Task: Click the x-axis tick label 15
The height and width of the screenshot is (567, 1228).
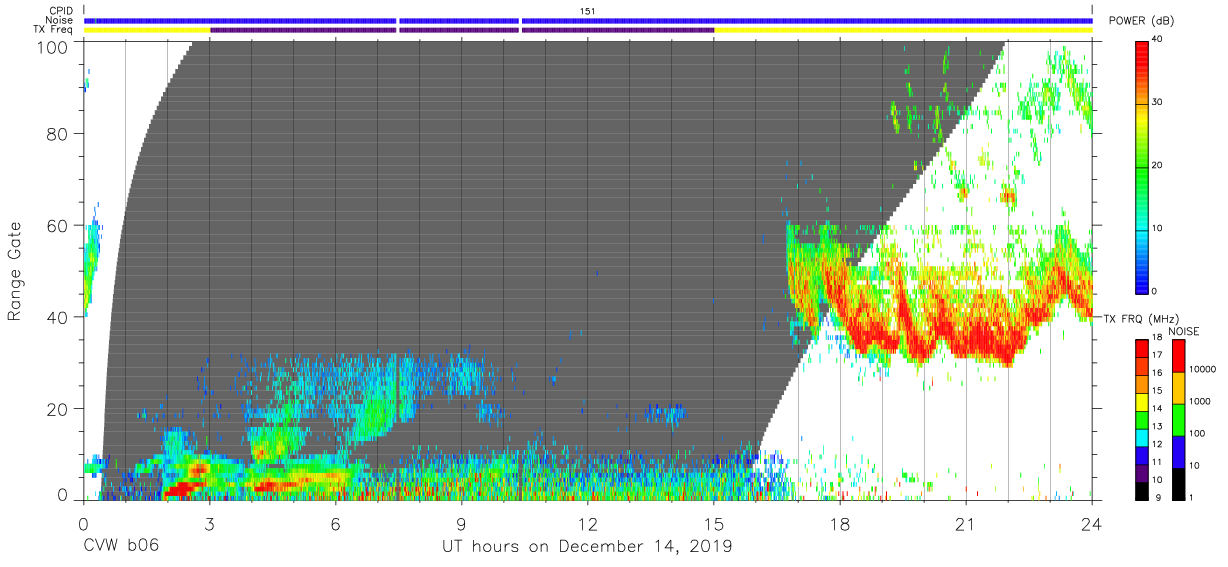Action: 714,523
